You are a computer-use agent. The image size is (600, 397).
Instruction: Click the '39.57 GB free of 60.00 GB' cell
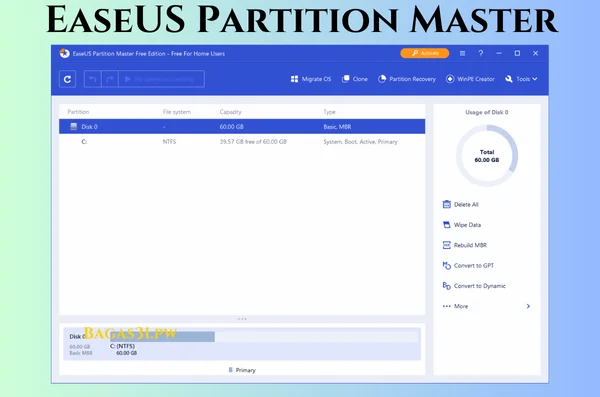click(253, 142)
